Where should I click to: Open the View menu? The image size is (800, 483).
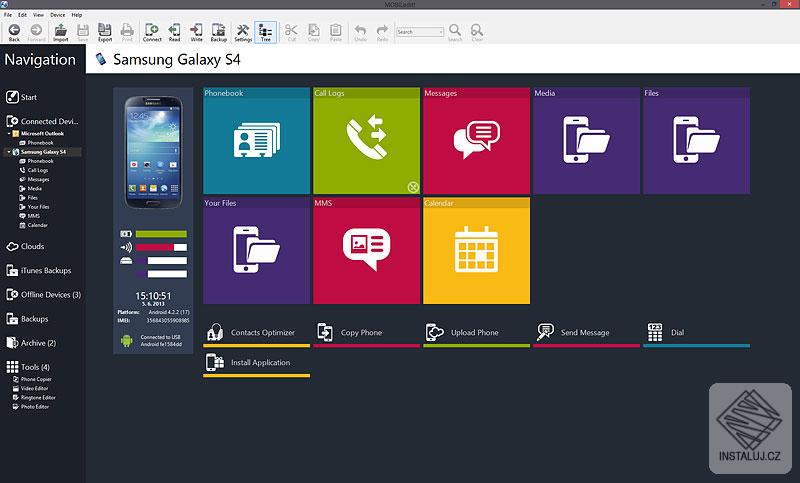(38, 15)
